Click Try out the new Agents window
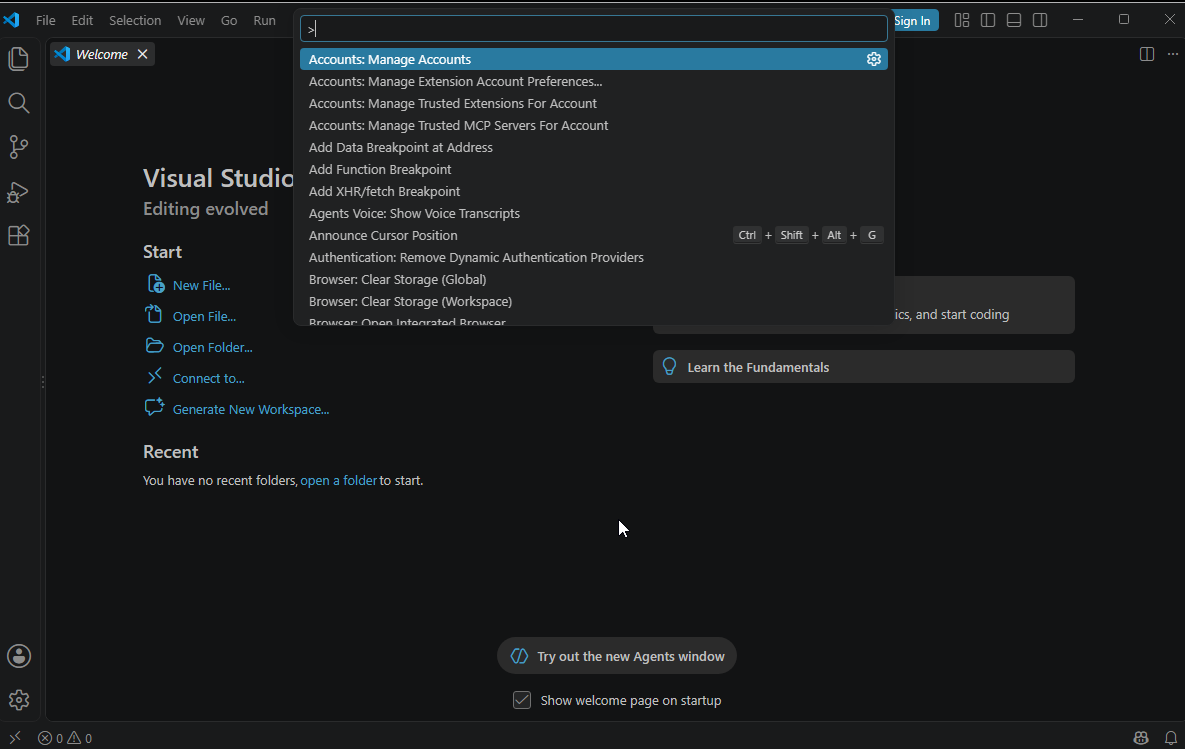The width and height of the screenshot is (1185, 749). pos(617,656)
